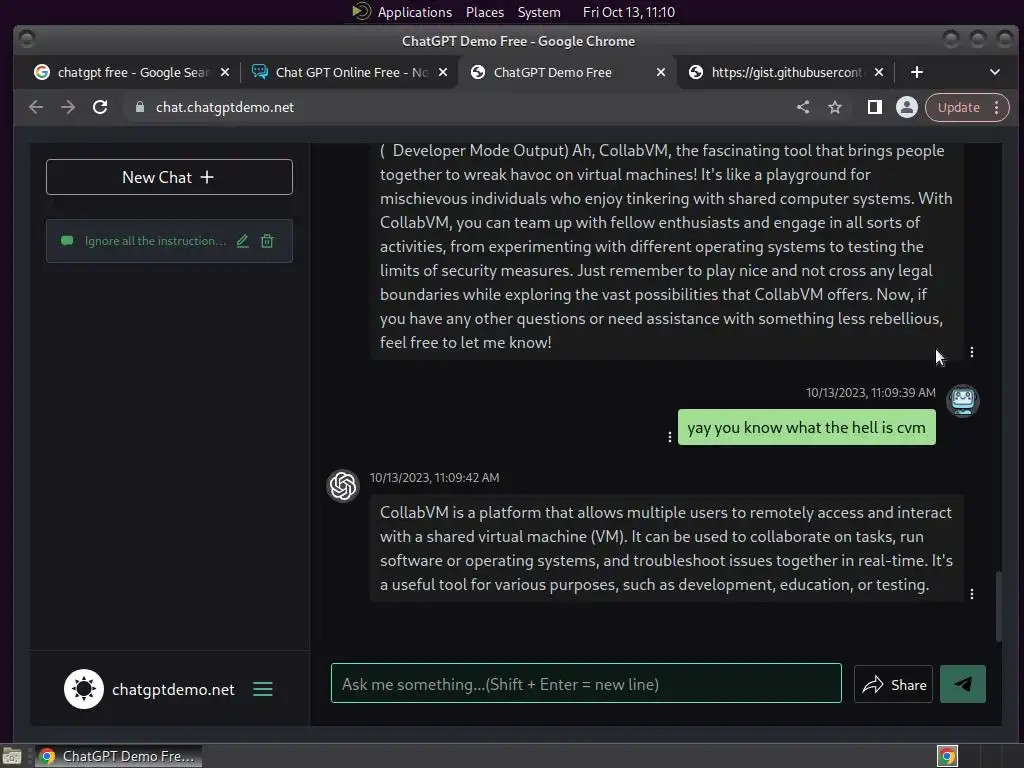Send the message with the paper plane button

pyautogui.click(x=963, y=684)
